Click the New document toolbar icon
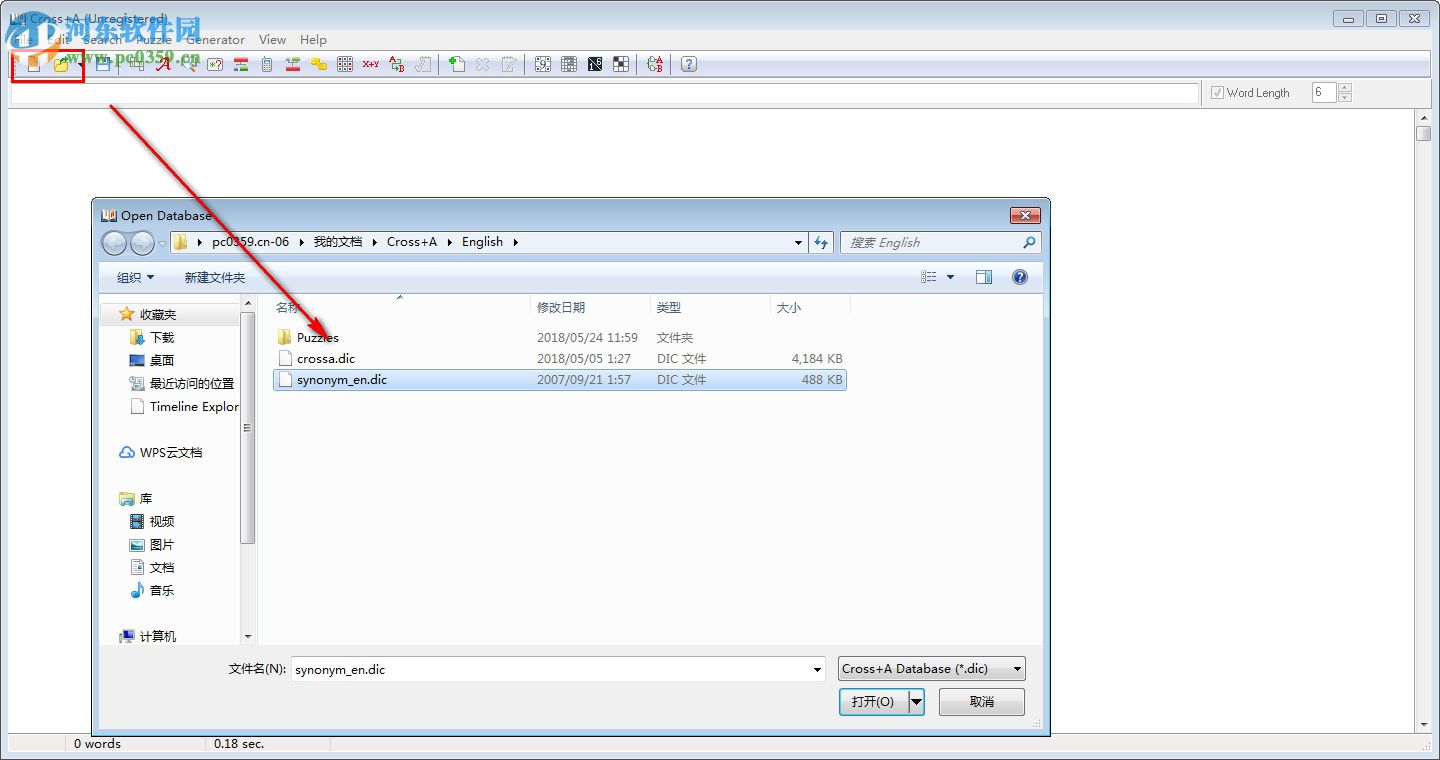 coord(34,65)
